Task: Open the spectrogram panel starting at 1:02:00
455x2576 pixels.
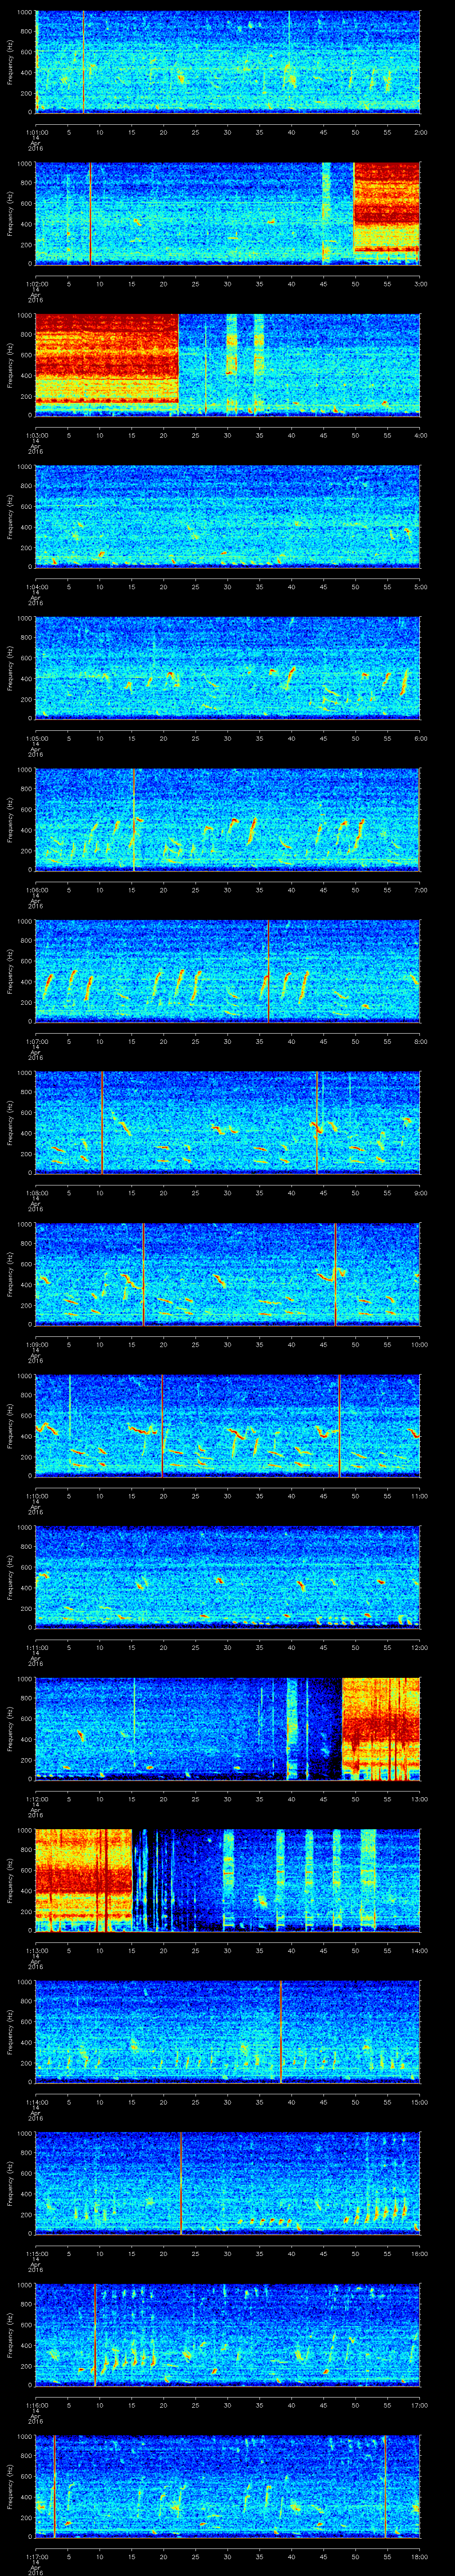Action: click(228, 213)
